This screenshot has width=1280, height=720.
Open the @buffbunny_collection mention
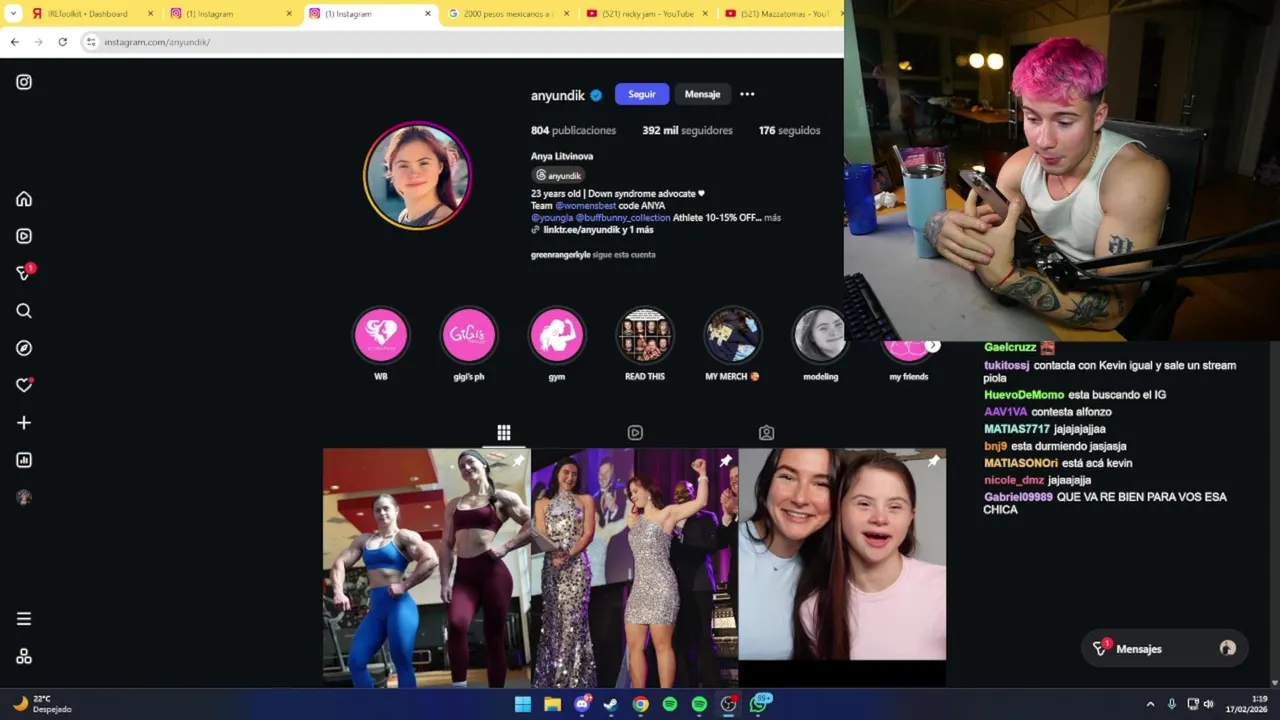click(622, 217)
